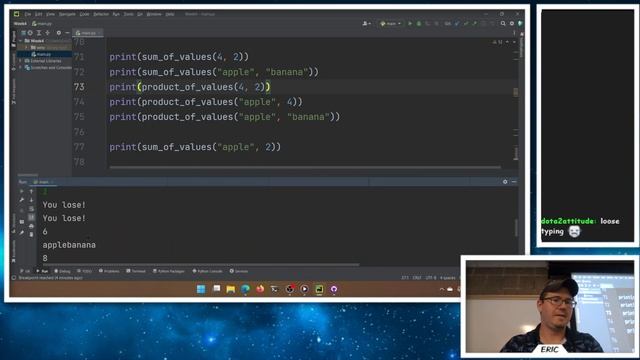Locate opened file crosshair icon in Project panel

click(x=30, y=33)
